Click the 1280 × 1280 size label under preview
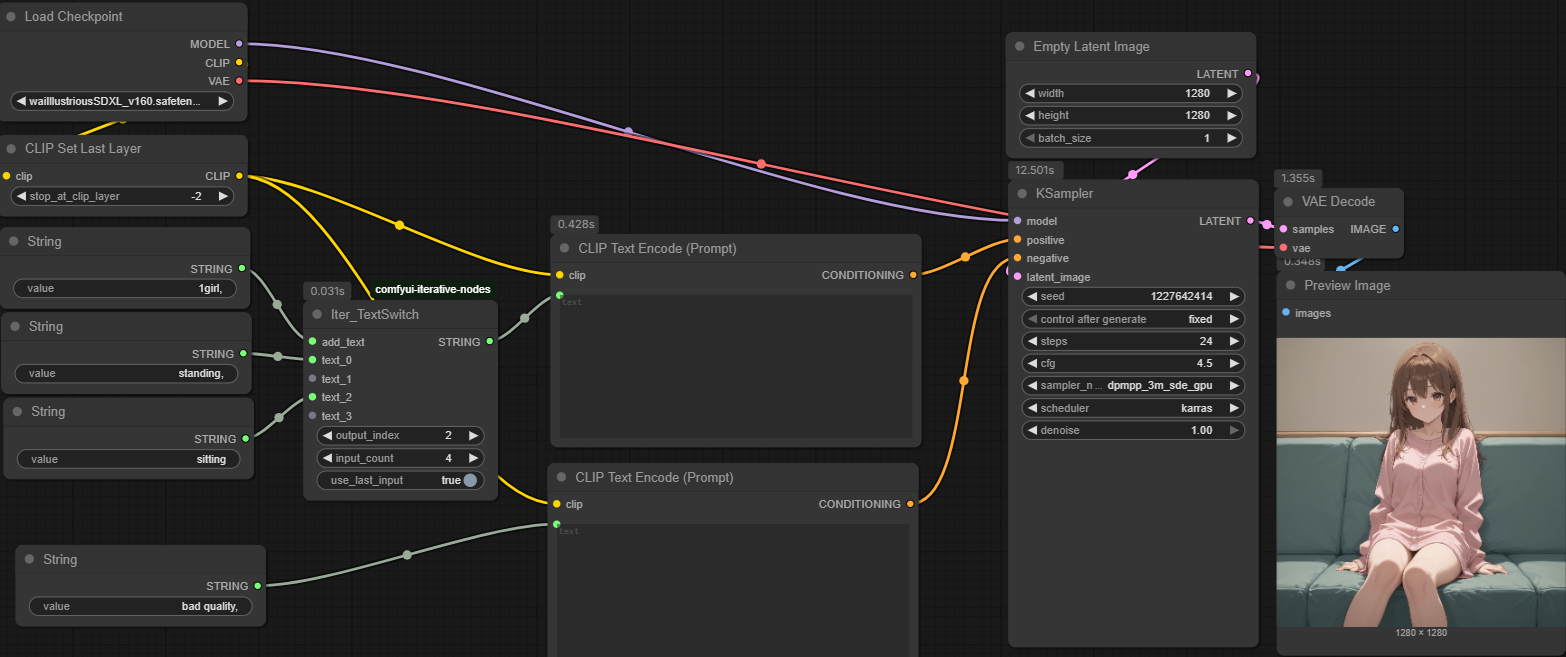Viewport: 1566px width, 657px height. (1421, 632)
